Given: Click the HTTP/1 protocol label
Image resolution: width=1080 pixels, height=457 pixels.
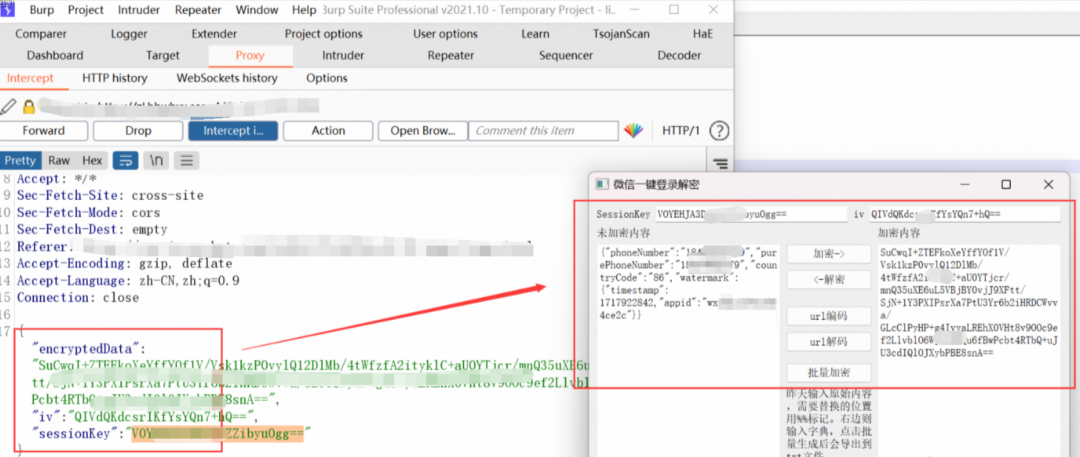Looking at the screenshot, I should (x=681, y=131).
